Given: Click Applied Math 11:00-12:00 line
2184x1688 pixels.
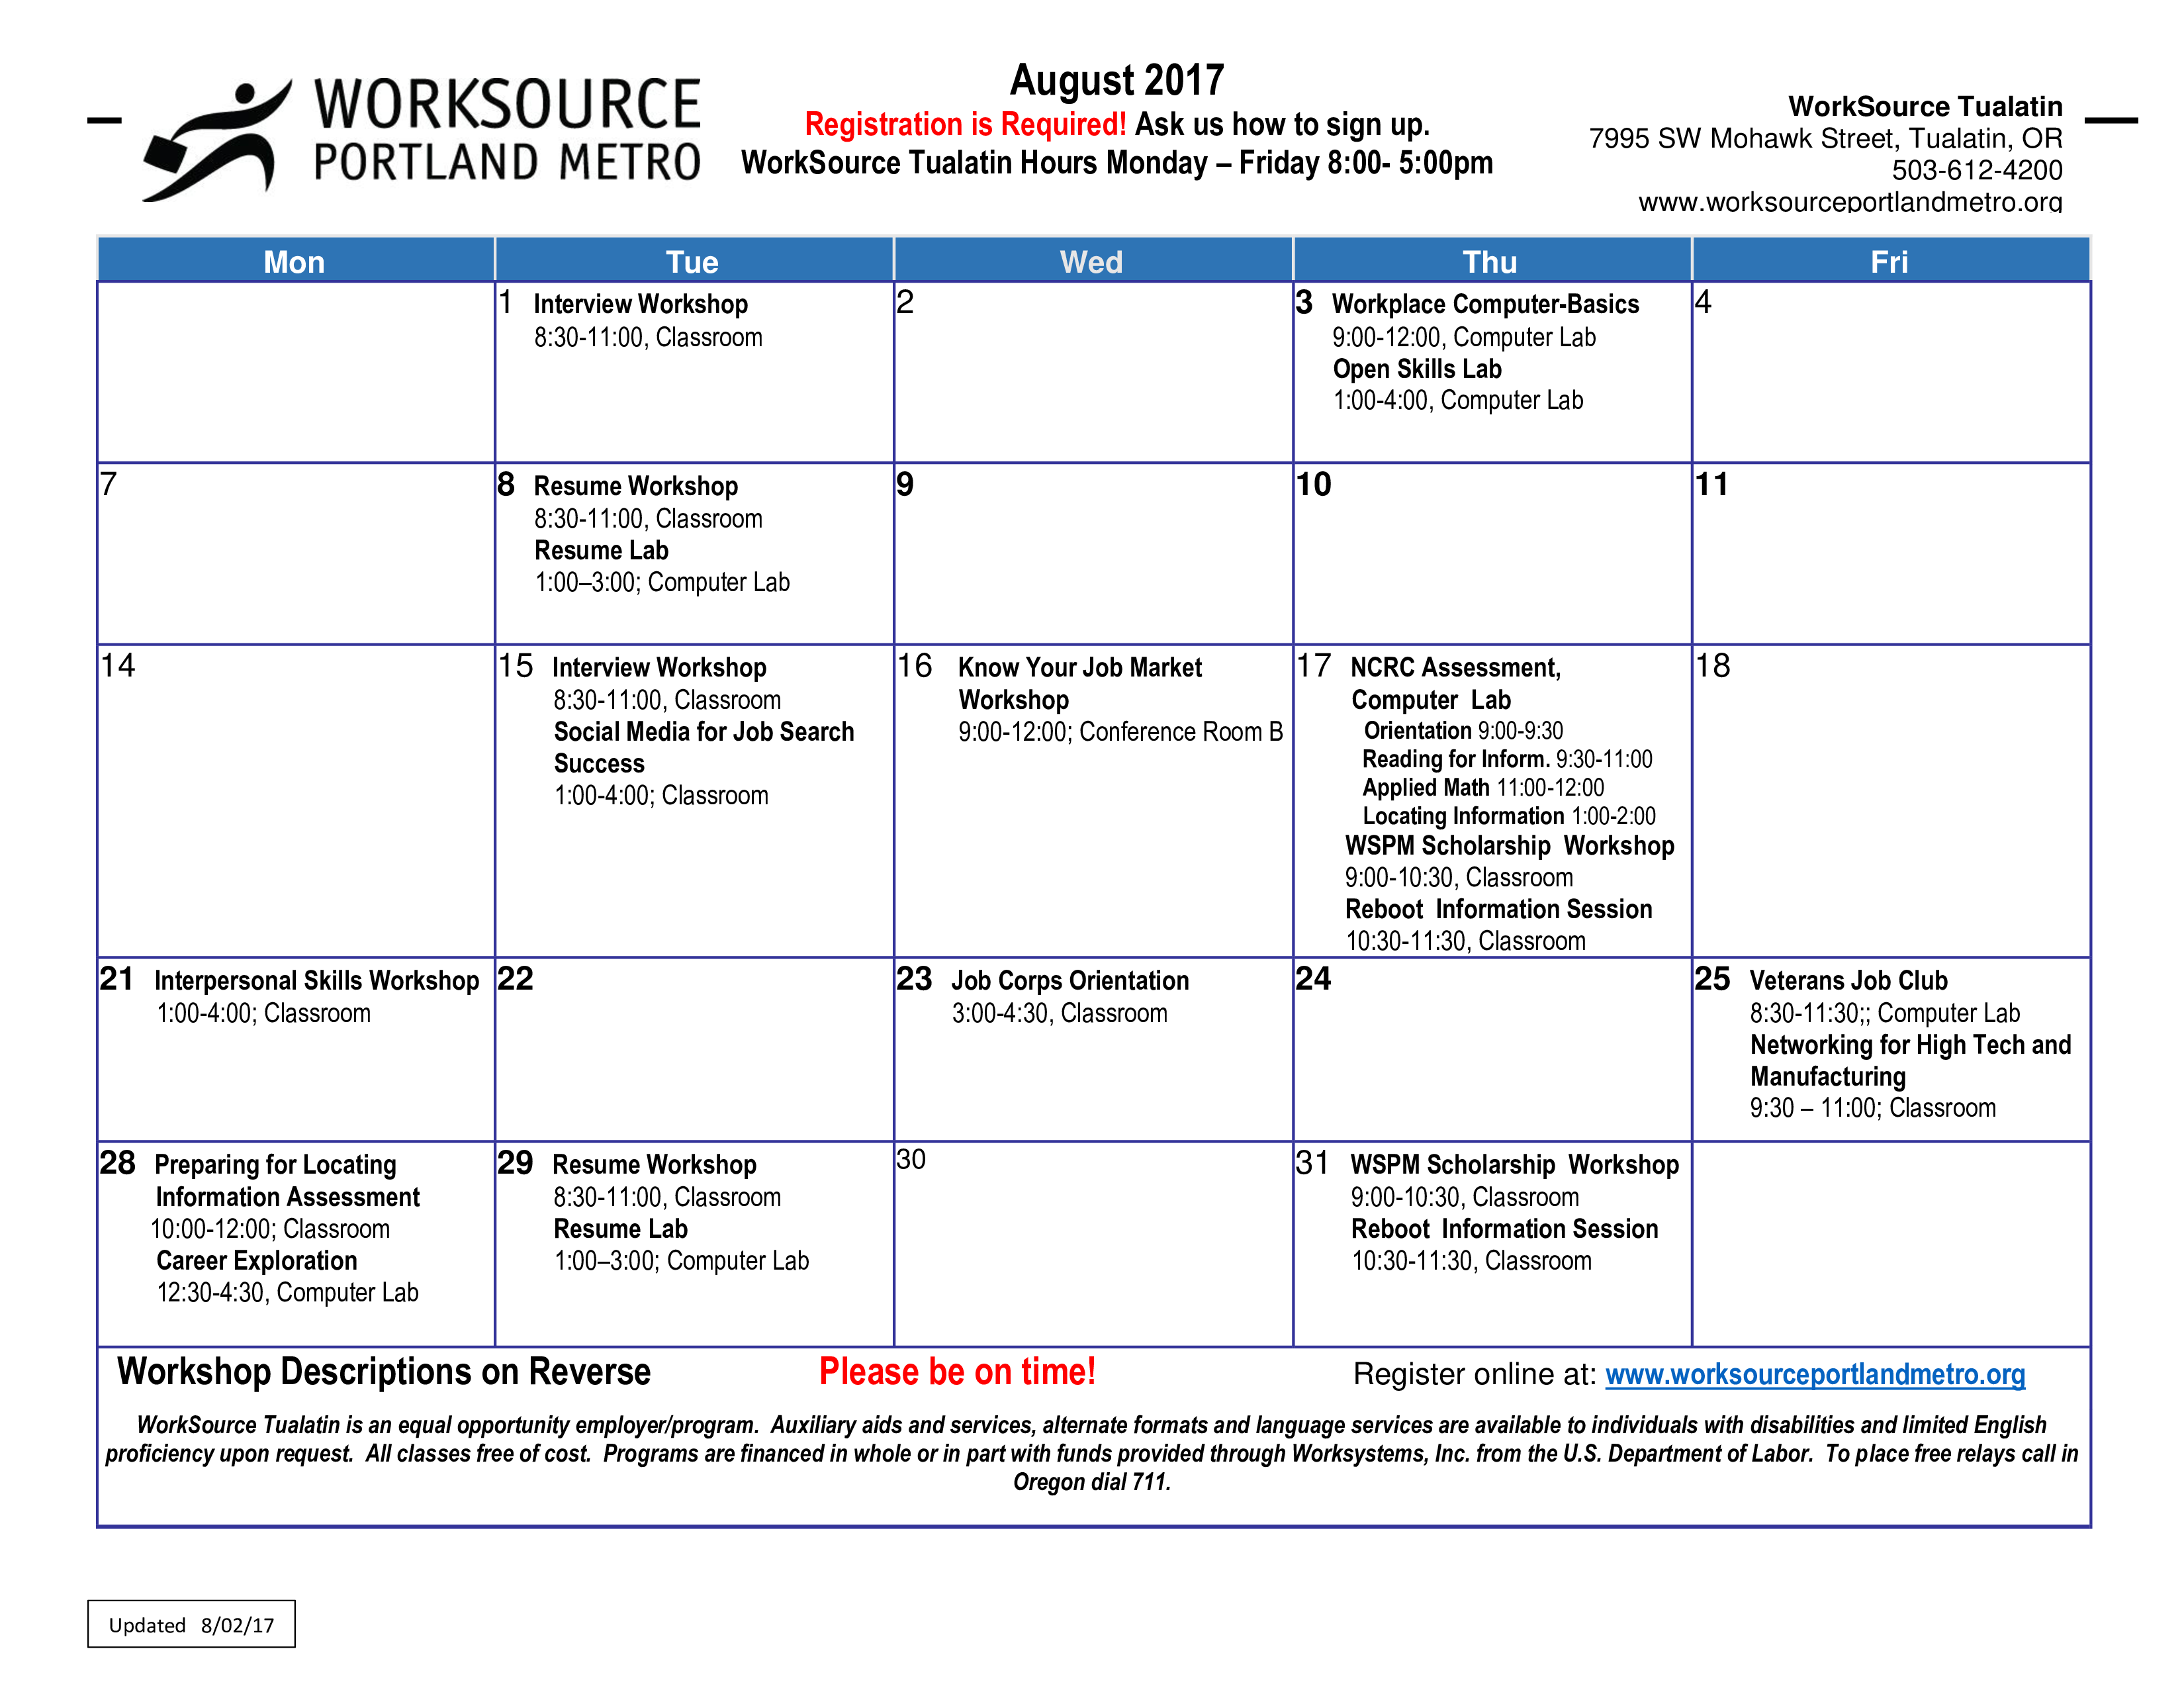Looking at the screenshot, I should tap(1483, 788).
